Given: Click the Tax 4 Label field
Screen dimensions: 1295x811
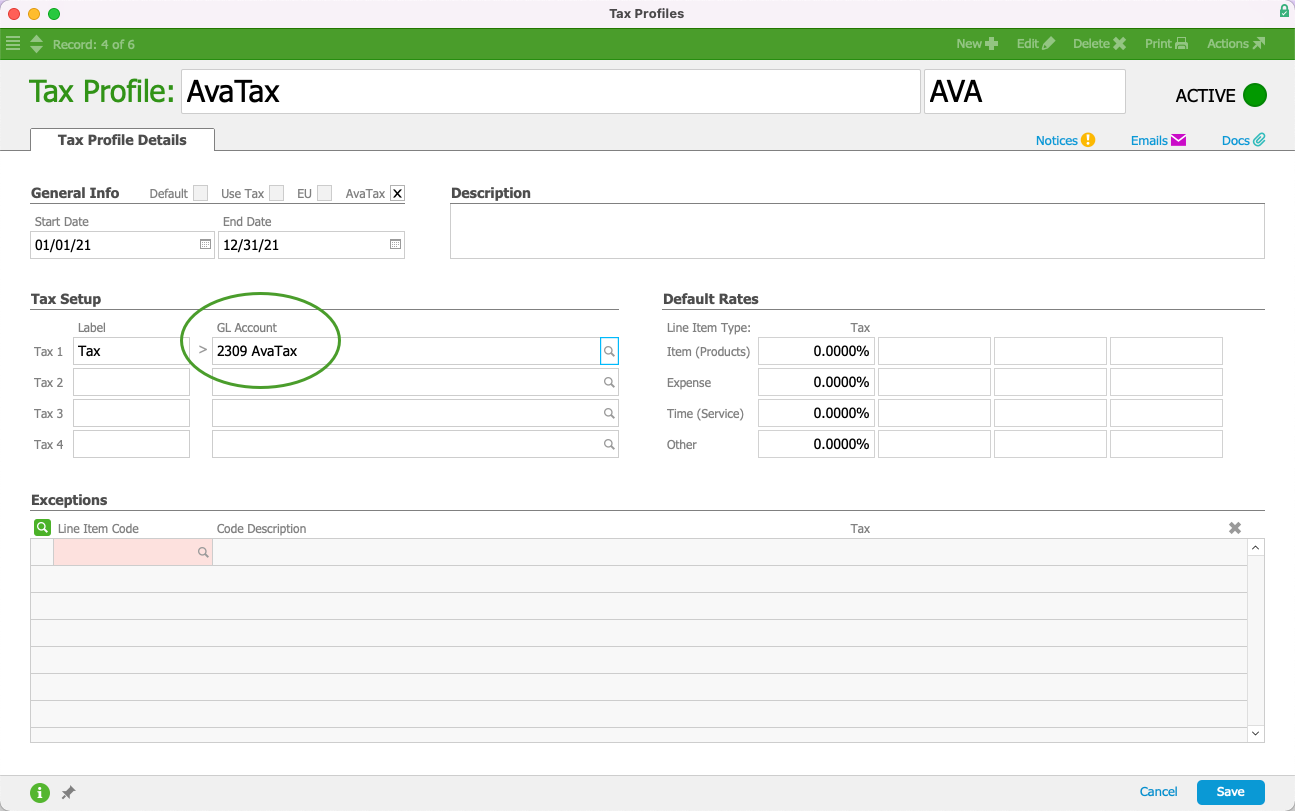Looking at the screenshot, I should point(131,444).
